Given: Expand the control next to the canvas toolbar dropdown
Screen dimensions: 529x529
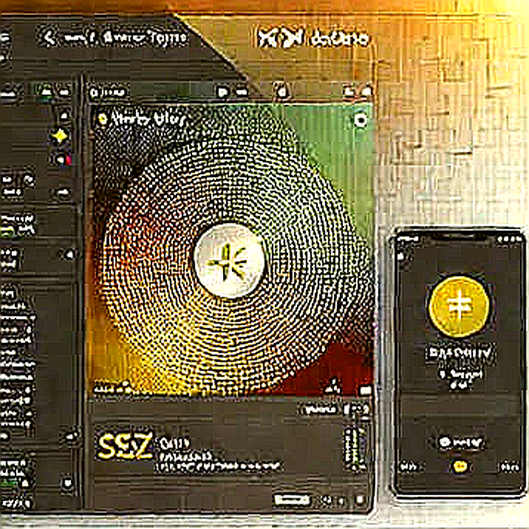Looking at the screenshot, I should (x=242, y=92).
